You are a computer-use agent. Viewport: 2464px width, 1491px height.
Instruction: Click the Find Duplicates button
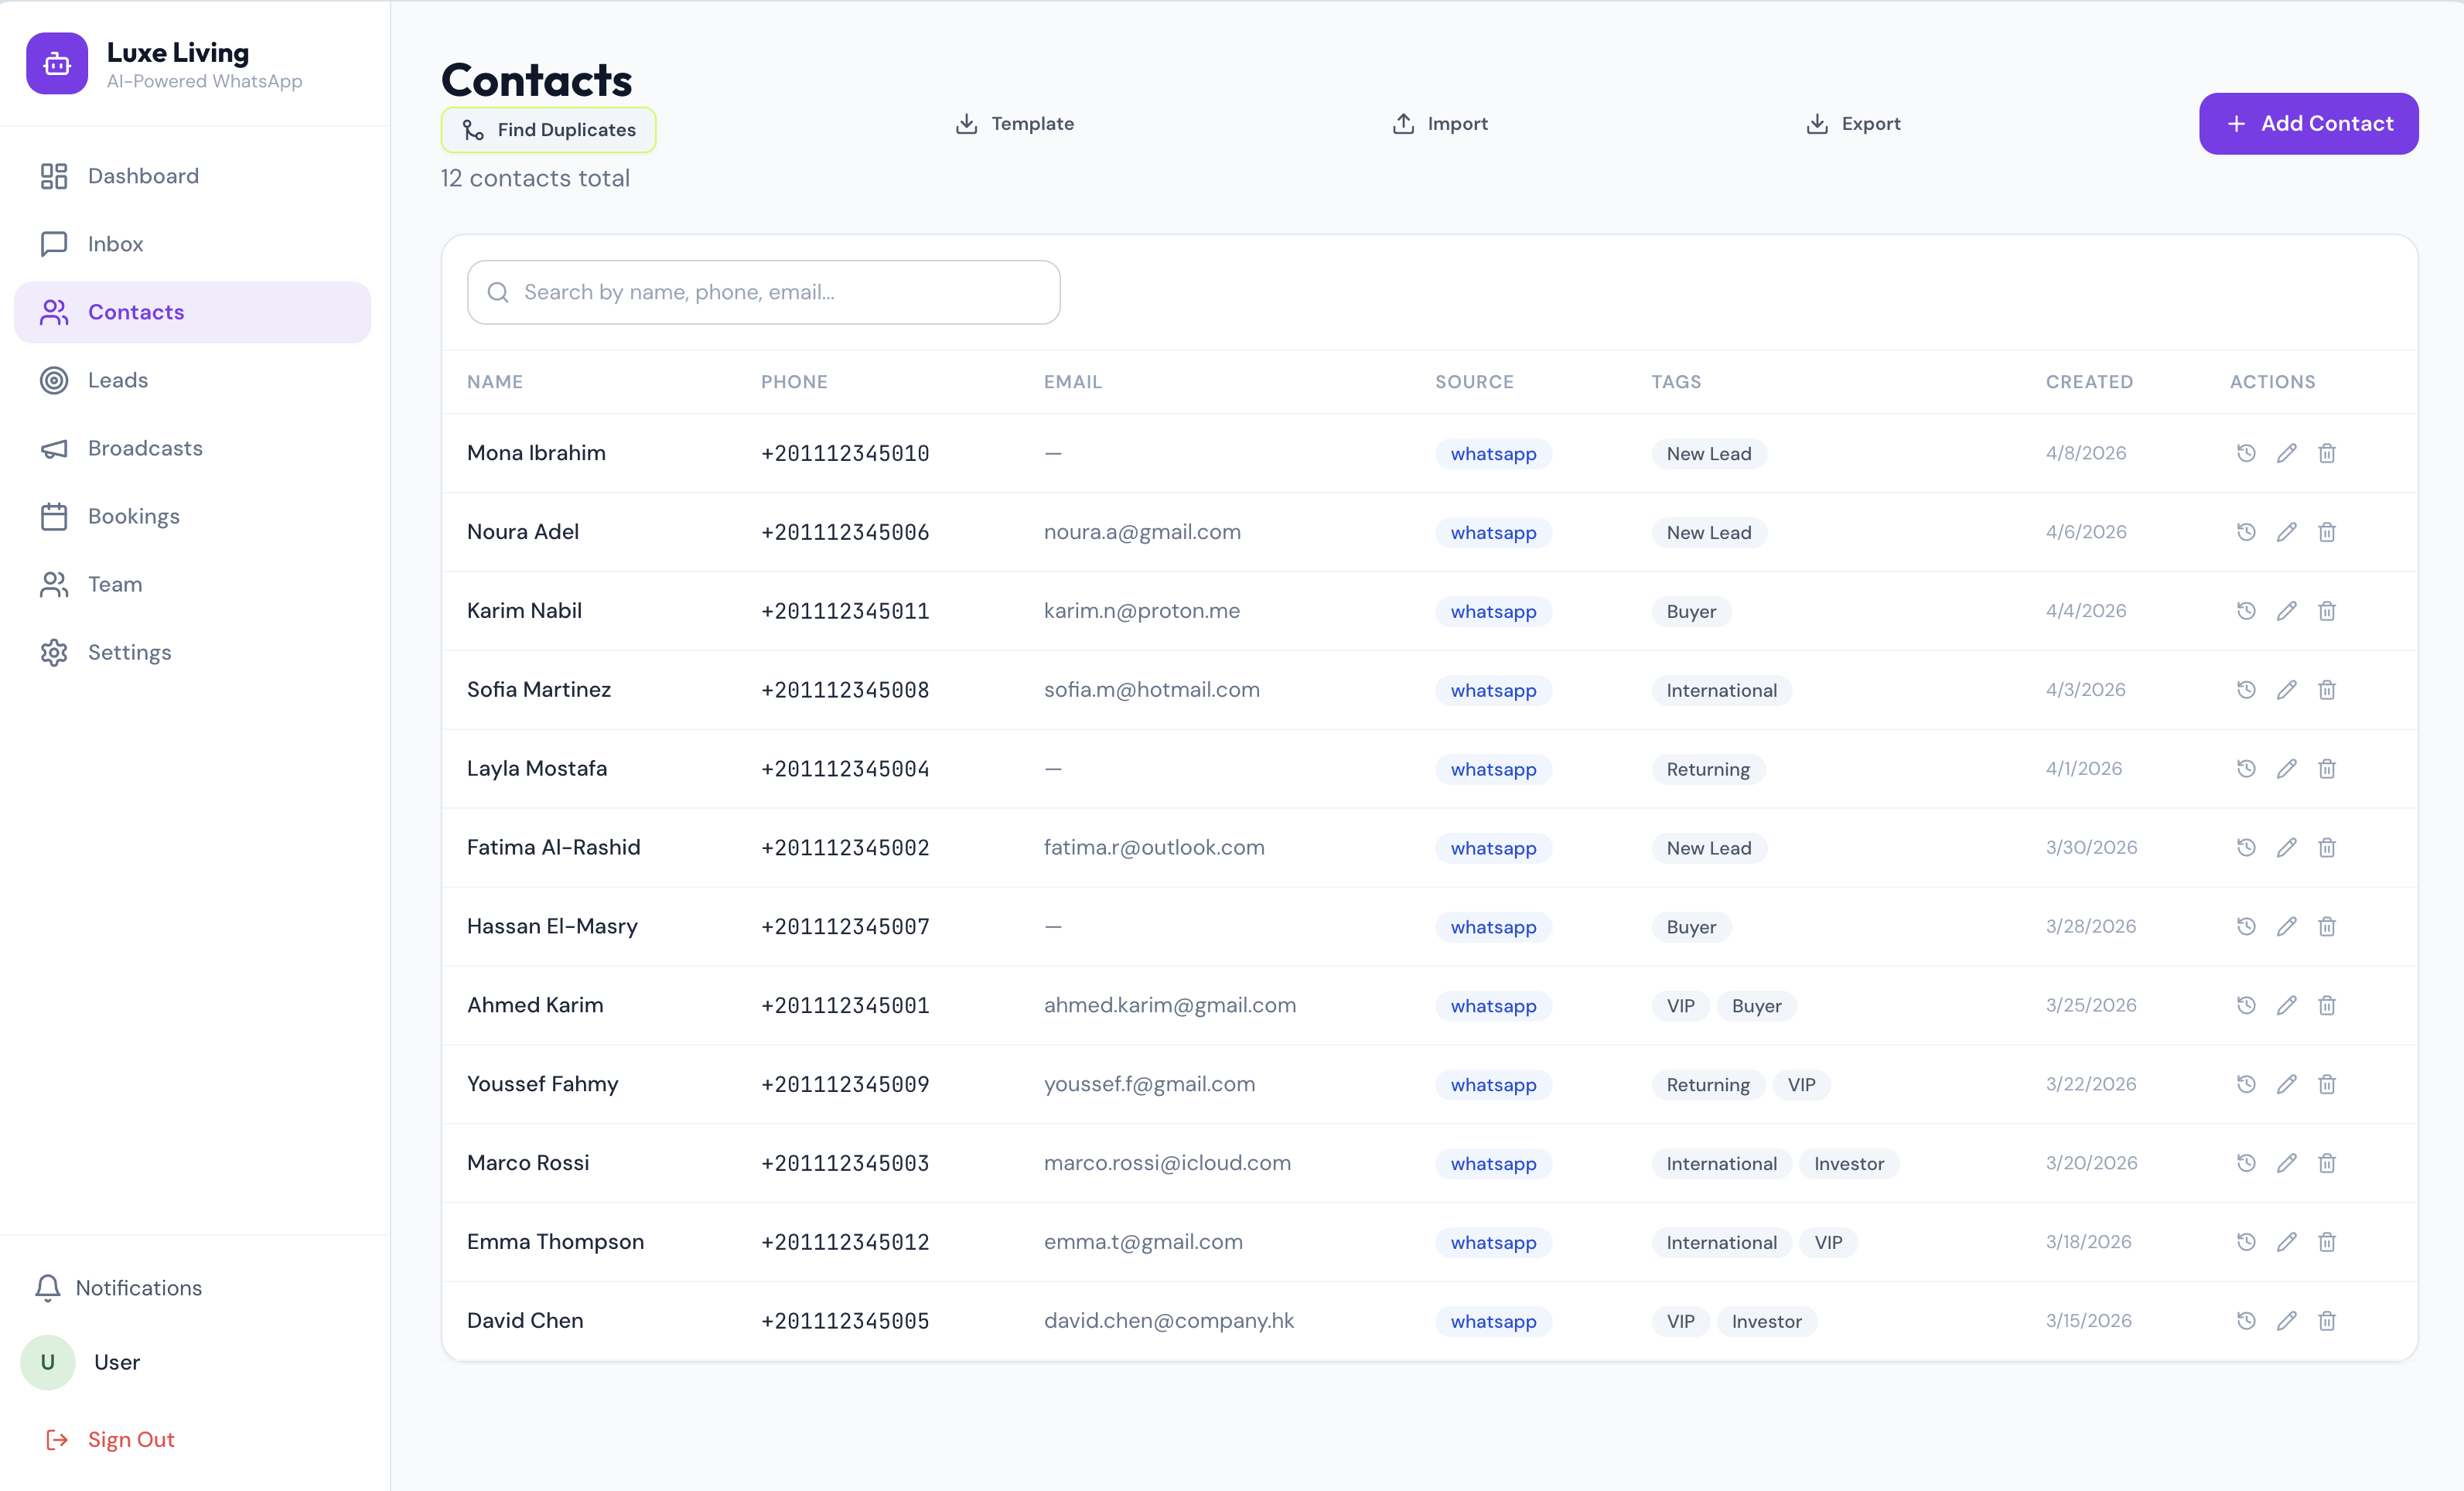click(x=548, y=129)
